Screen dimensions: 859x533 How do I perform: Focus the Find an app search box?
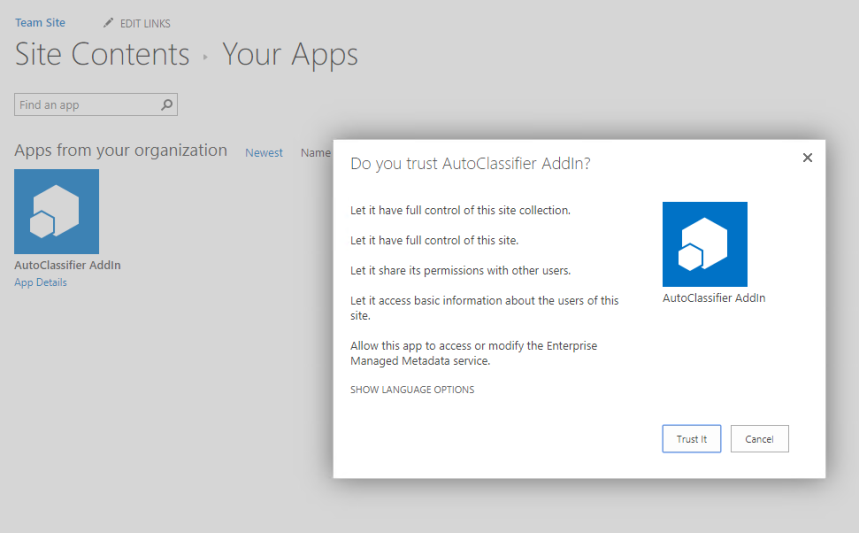(x=87, y=105)
